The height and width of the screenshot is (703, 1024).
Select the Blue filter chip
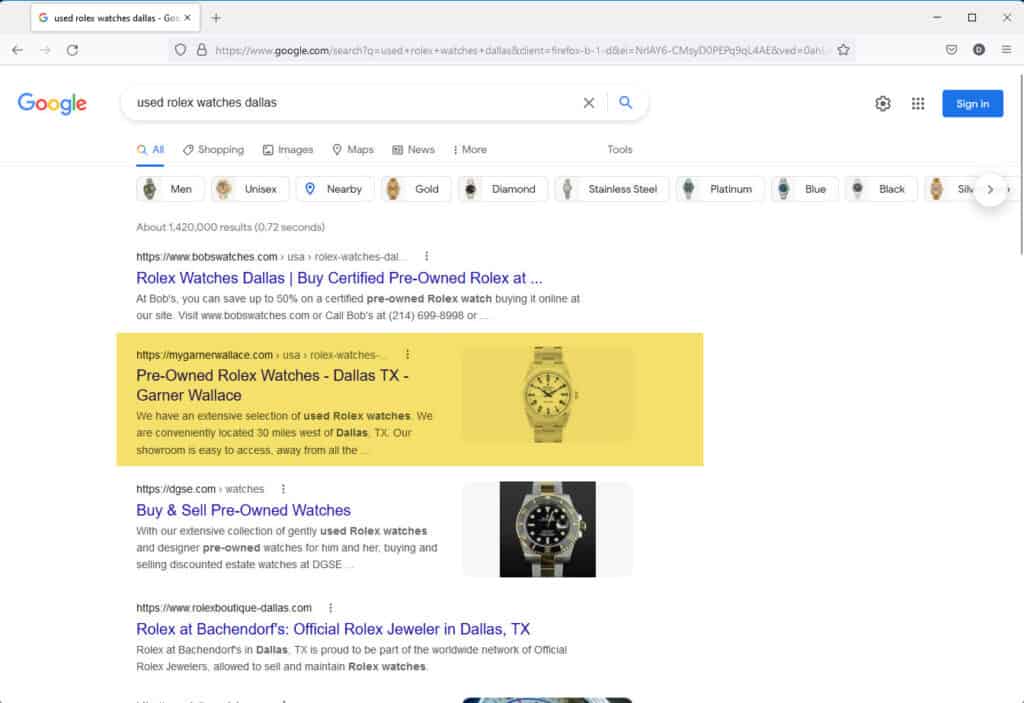click(x=805, y=189)
